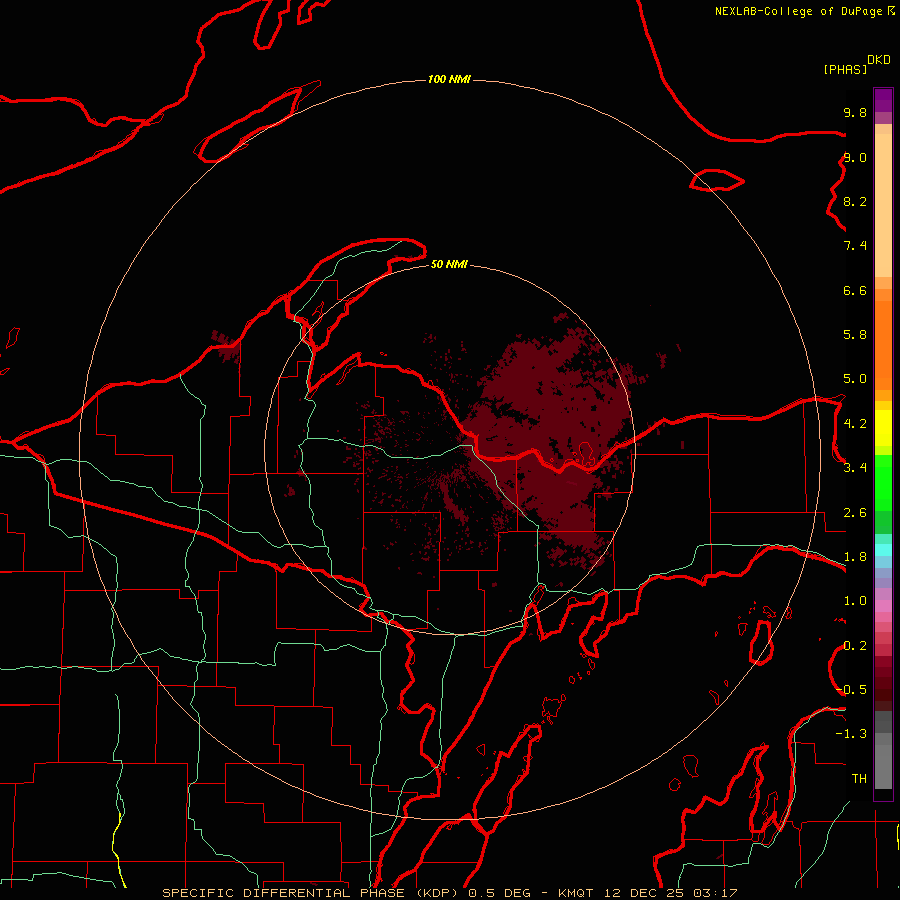Click "SPECIFIC DIFFERENTIAL PHASE (KDP)" caption text
Image resolution: width=900 pixels, height=900 pixels.
click(x=311, y=893)
